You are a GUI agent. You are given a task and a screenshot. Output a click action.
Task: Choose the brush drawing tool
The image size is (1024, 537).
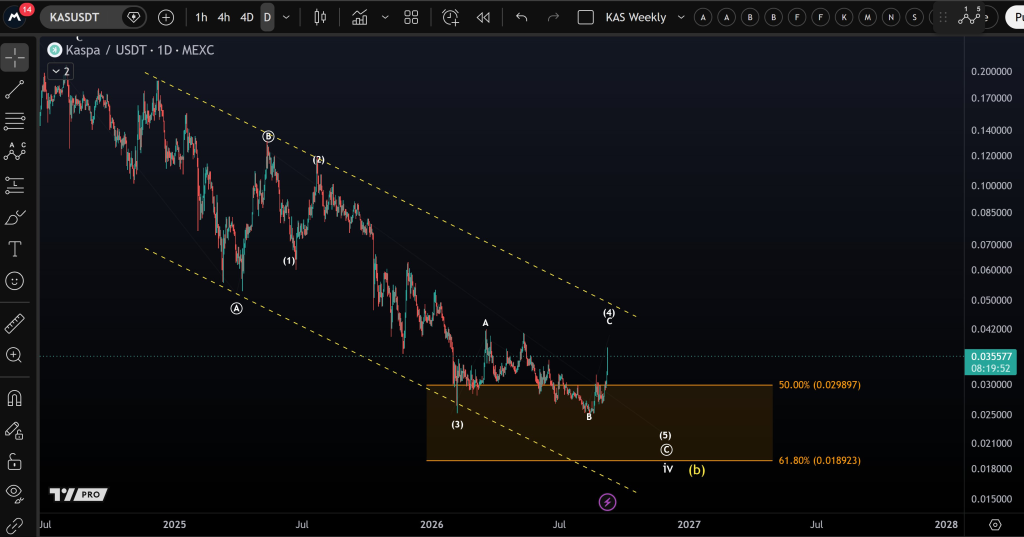pos(14,218)
